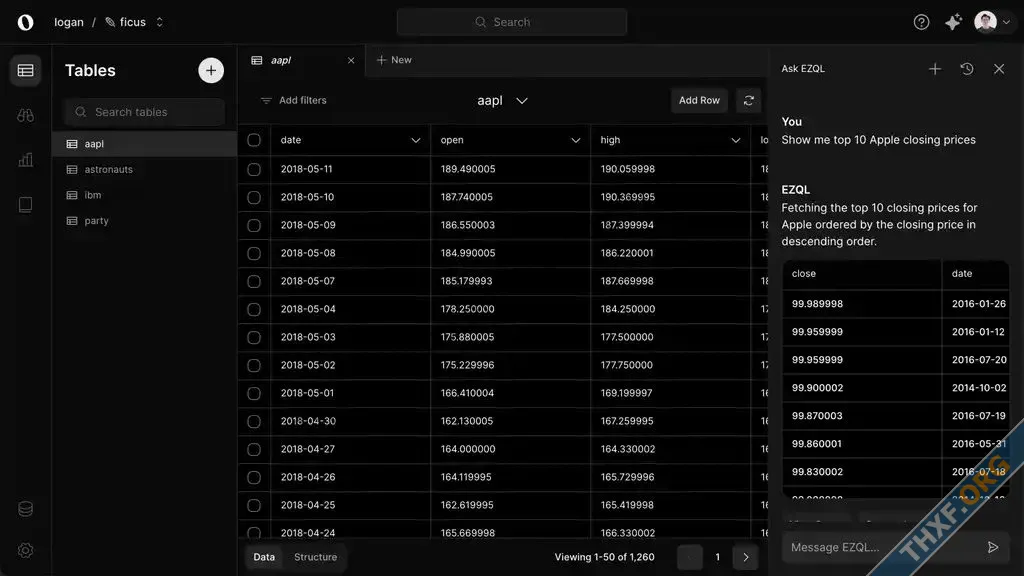Open settings gear in sidebar
1024x576 pixels.
pyautogui.click(x=25, y=551)
